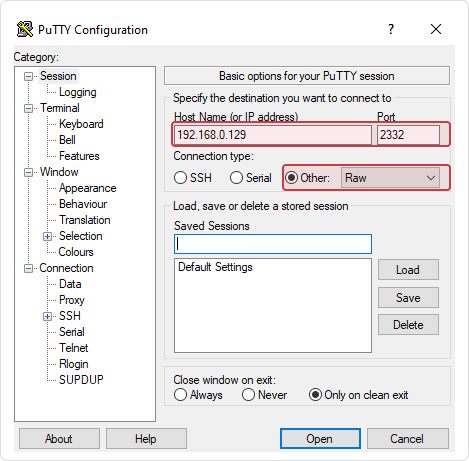
Task: Expand the Selection tree node
Action: point(48,237)
